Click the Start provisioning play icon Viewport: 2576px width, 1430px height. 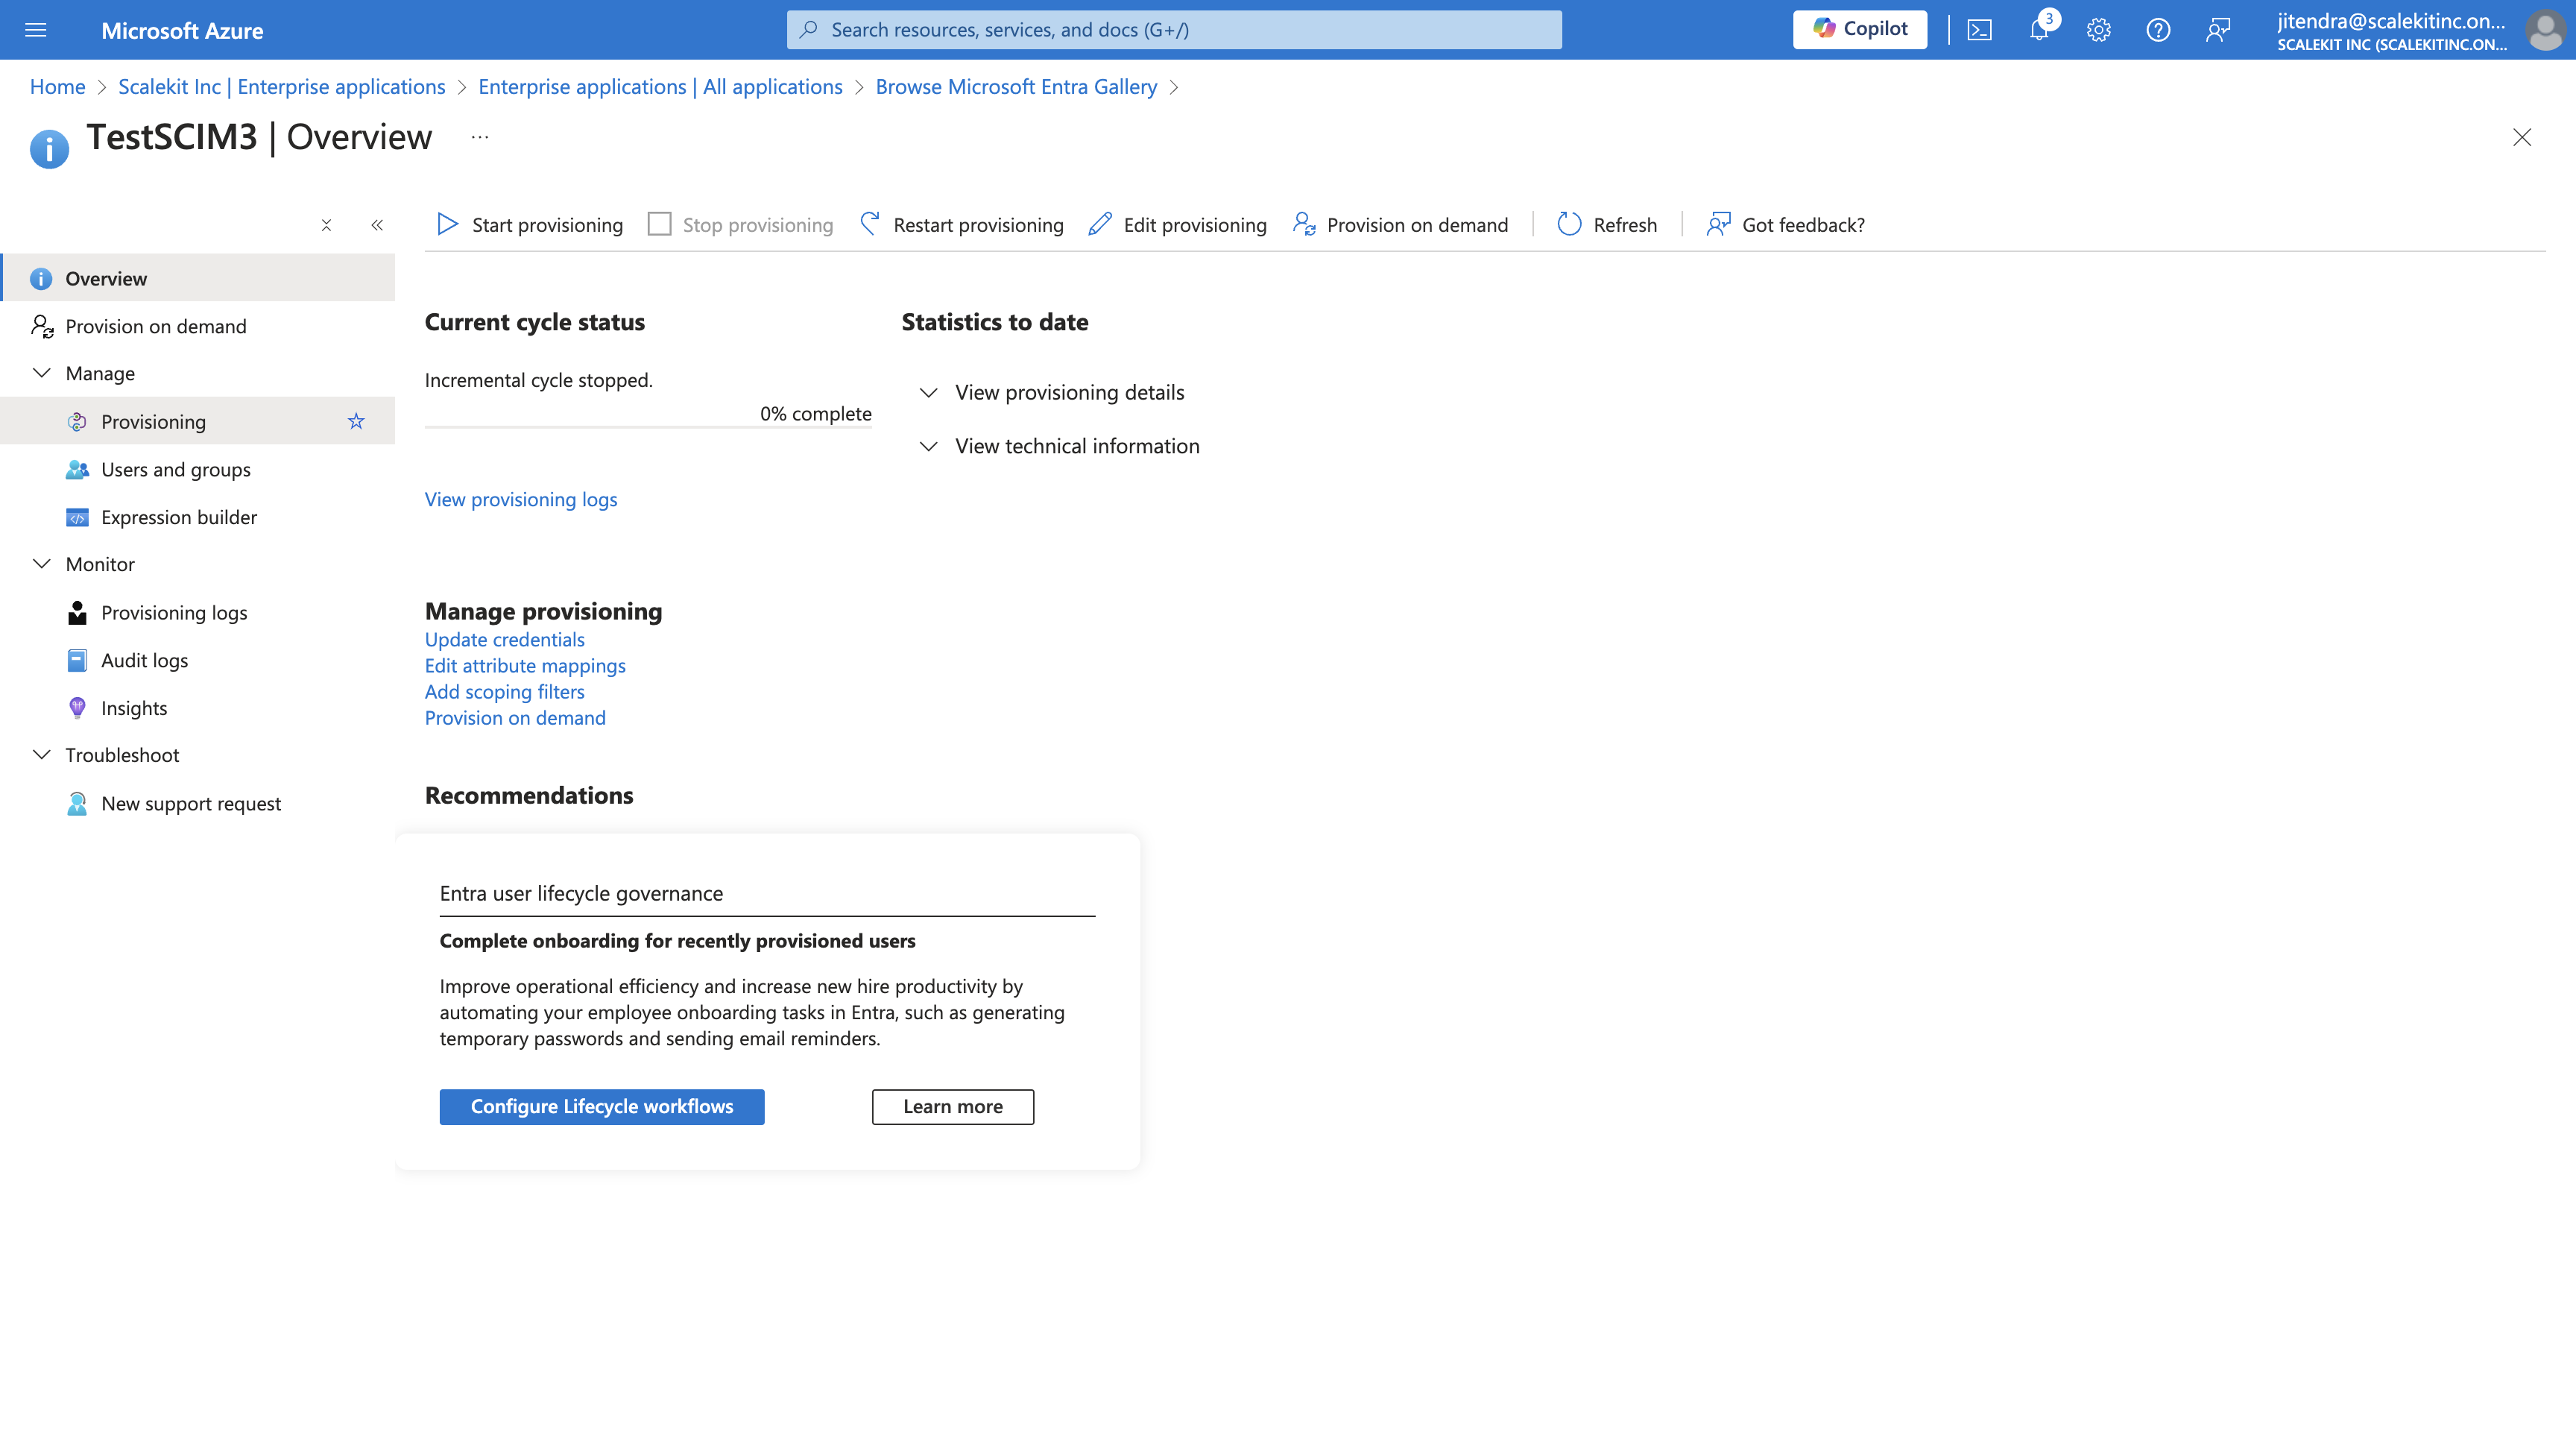coord(447,224)
